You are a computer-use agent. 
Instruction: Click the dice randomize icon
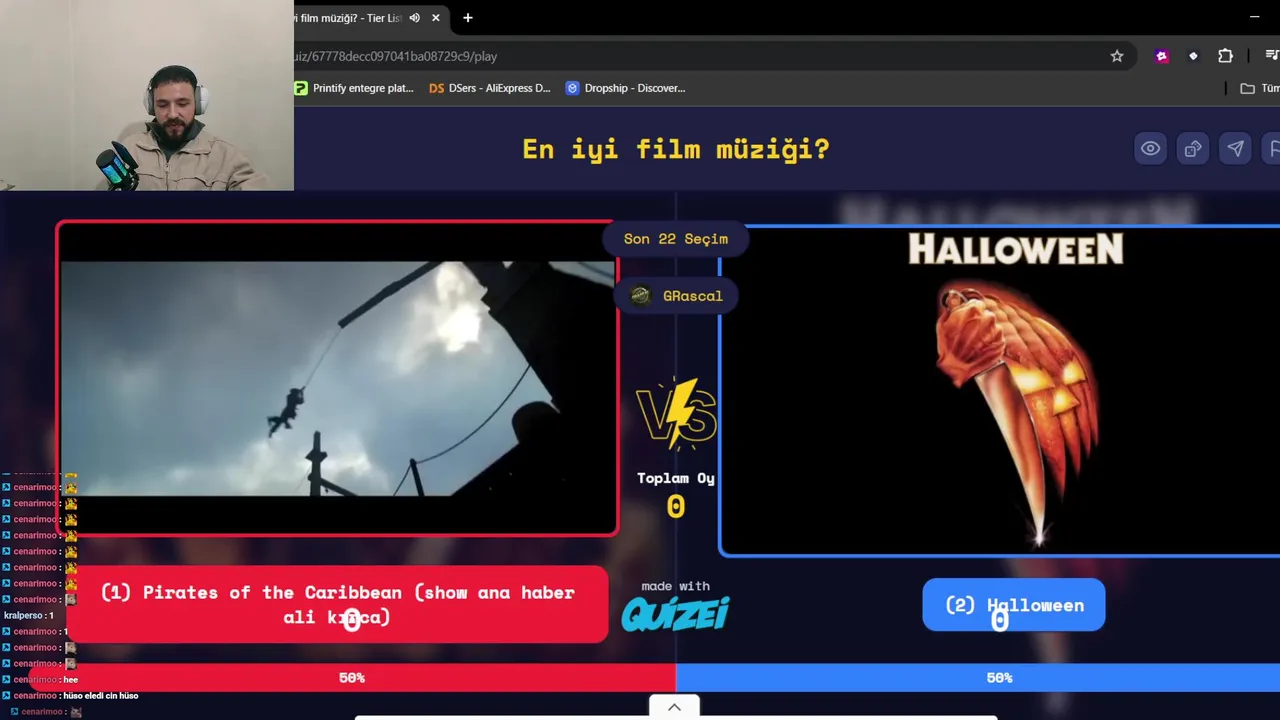point(1193,149)
